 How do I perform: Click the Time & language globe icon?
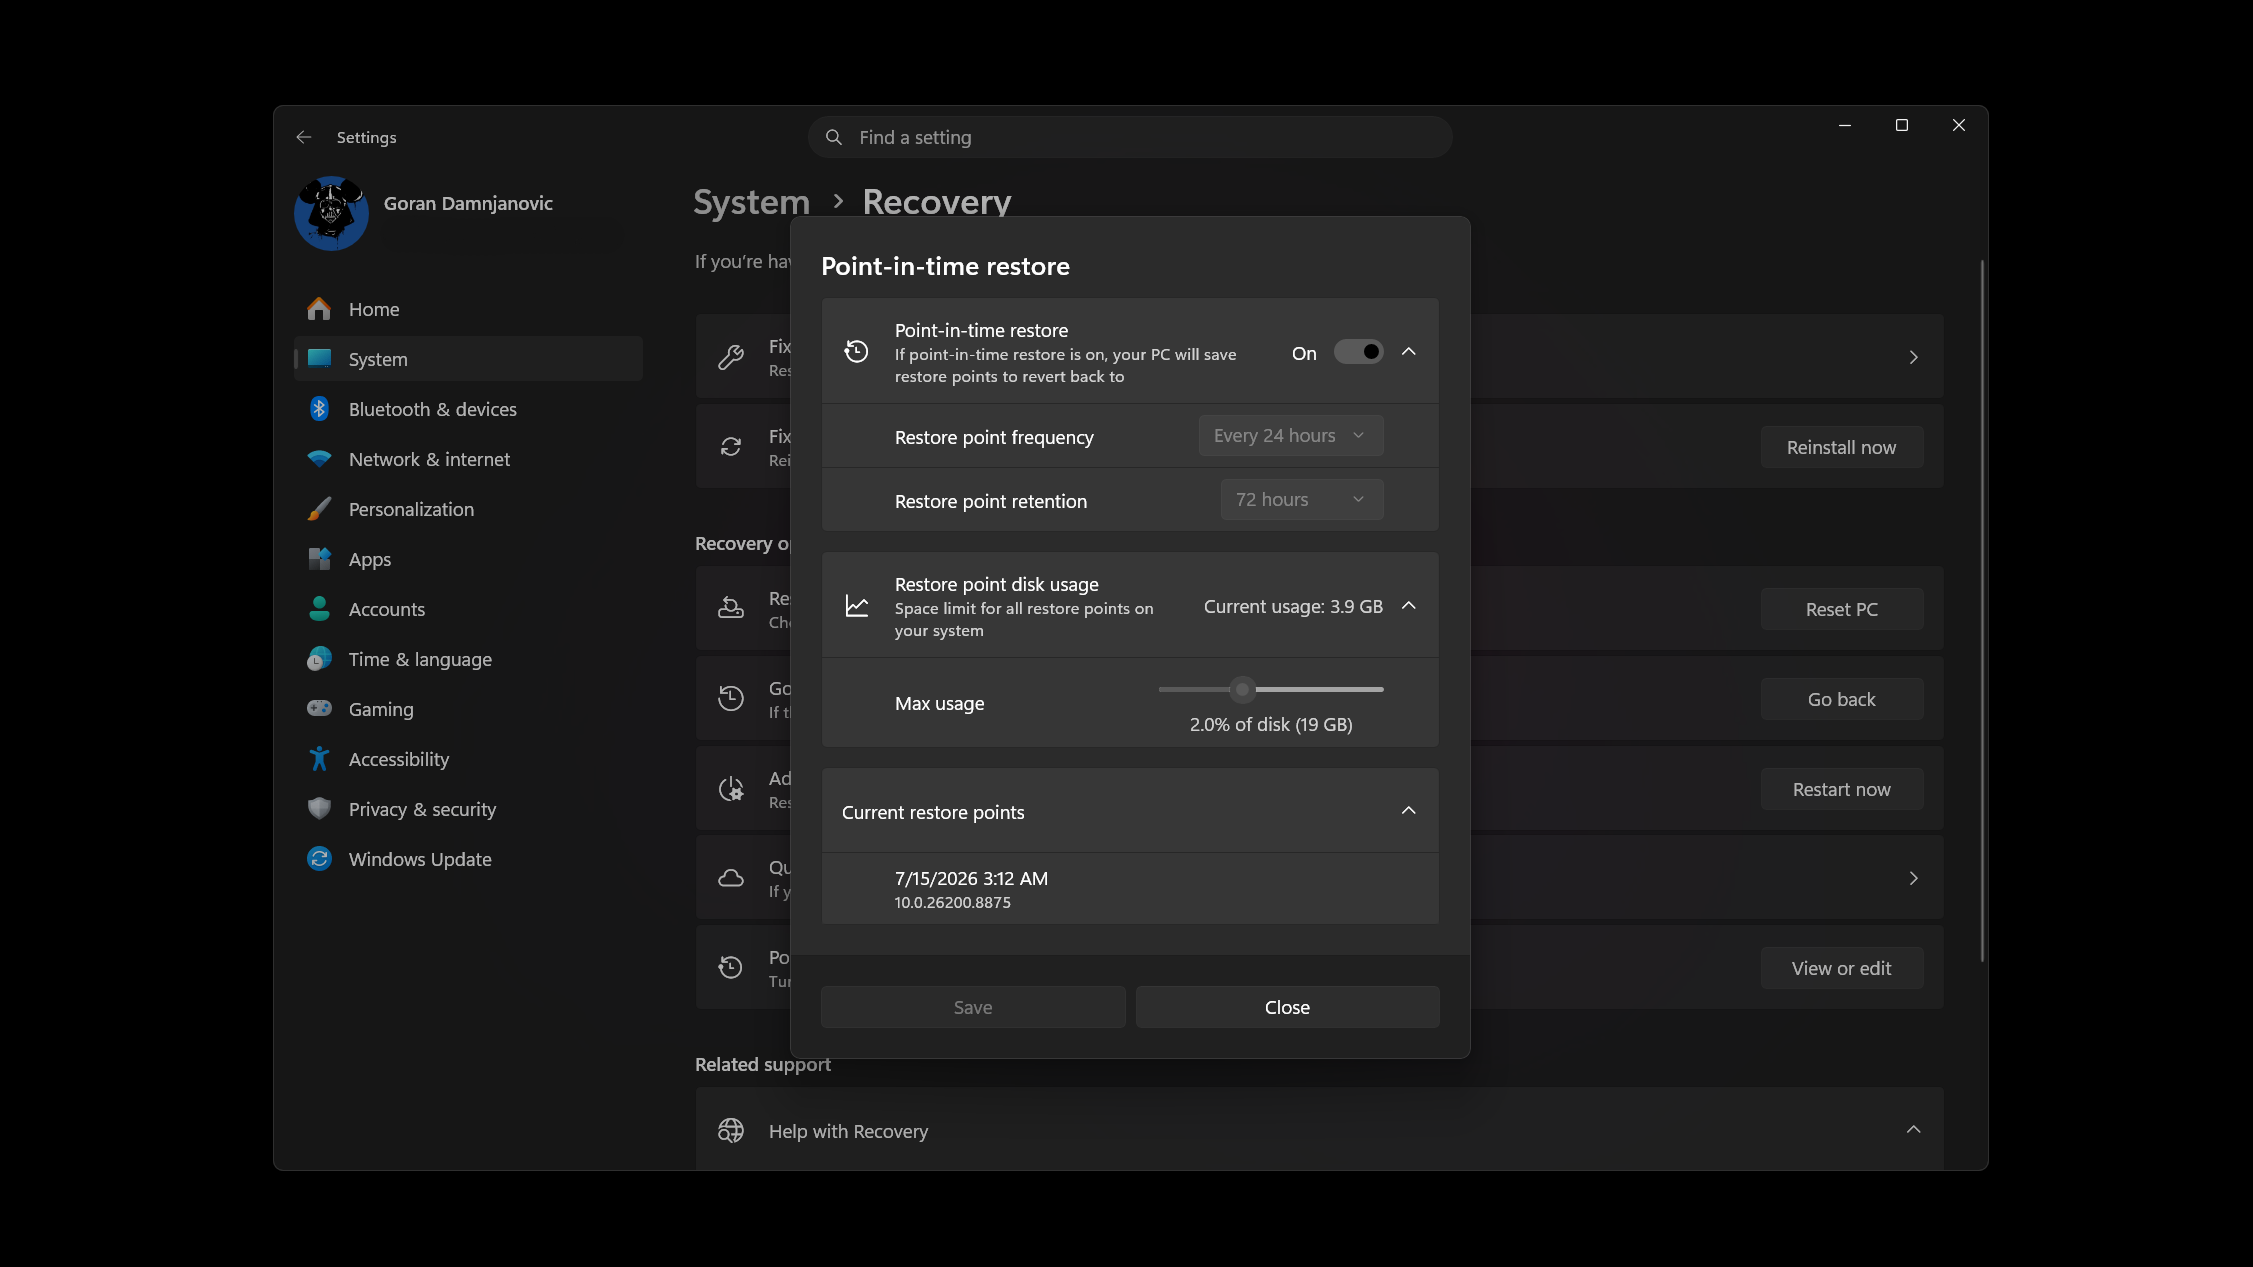[x=319, y=659]
